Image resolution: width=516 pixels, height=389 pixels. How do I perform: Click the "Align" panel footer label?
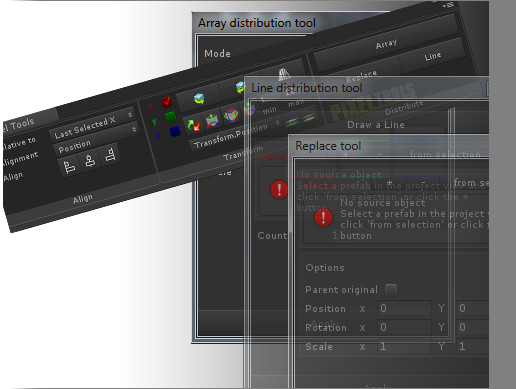pos(83,199)
